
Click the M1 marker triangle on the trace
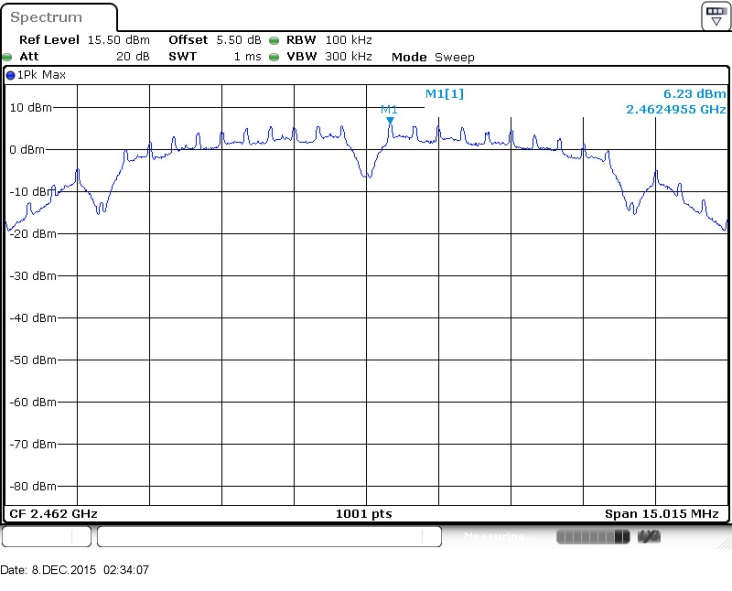click(x=390, y=121)
